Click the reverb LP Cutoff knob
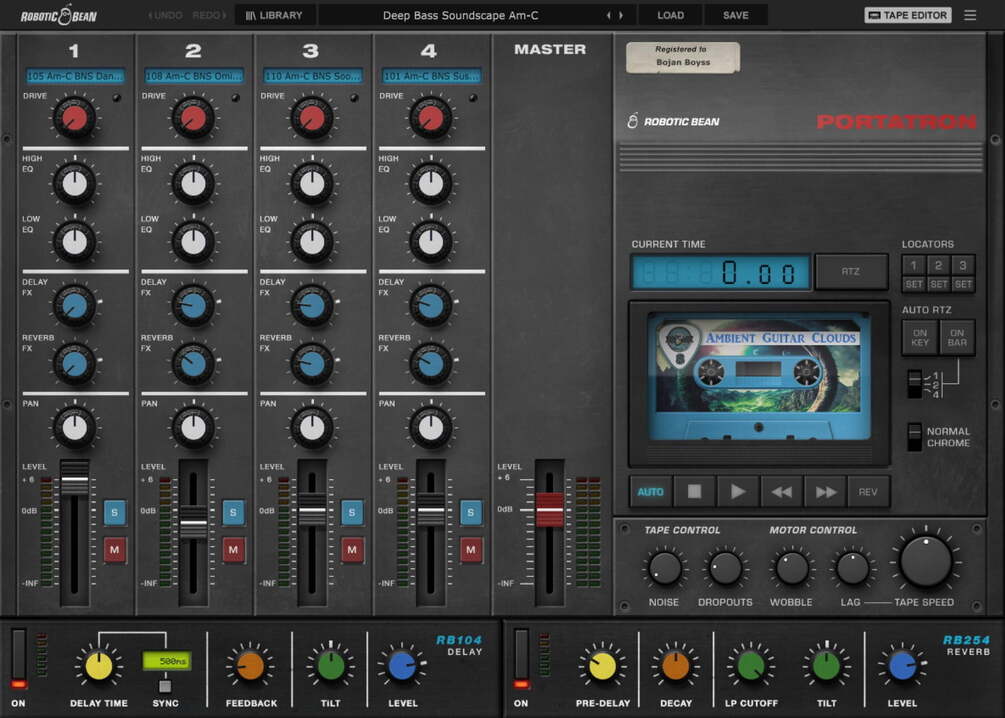Image resolution: width=1005 pixels, height=718 pixels. point(751,666)
